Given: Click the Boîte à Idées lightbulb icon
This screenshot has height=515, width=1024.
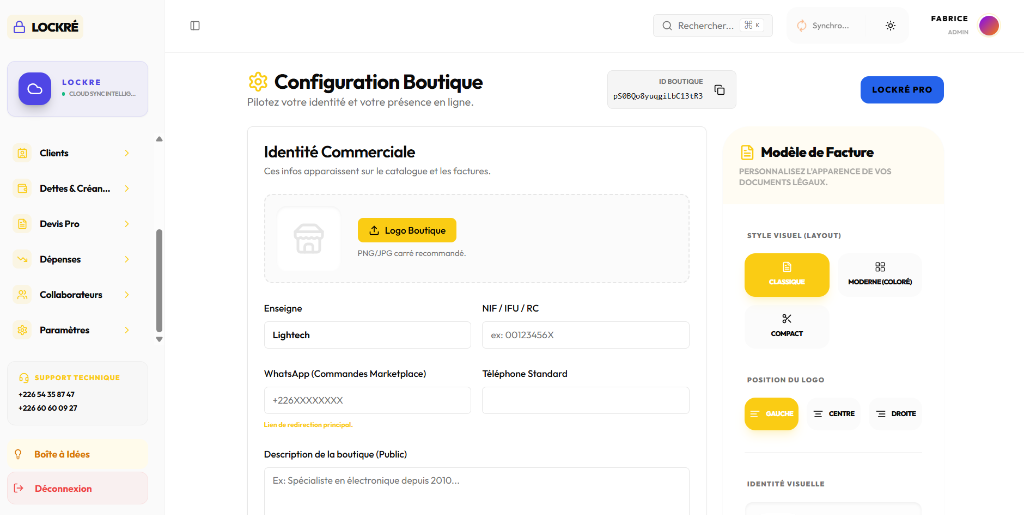Looking at the screenshot, I should 18,454.
